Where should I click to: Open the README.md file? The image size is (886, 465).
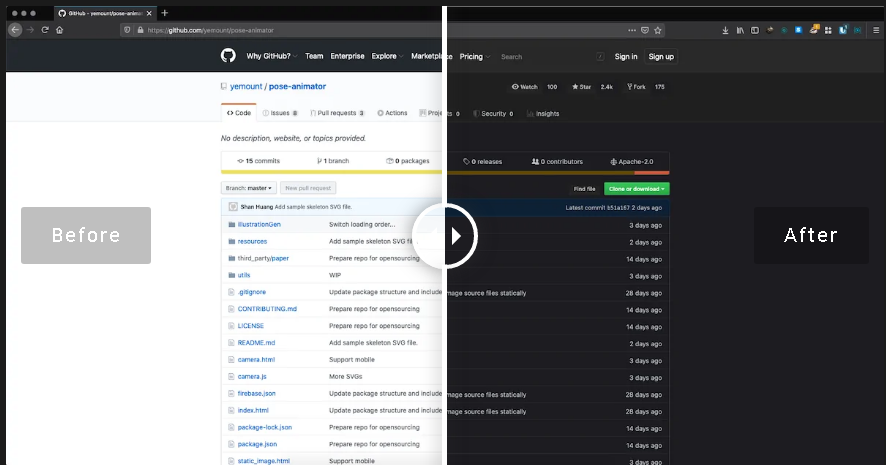coord(256,343)
